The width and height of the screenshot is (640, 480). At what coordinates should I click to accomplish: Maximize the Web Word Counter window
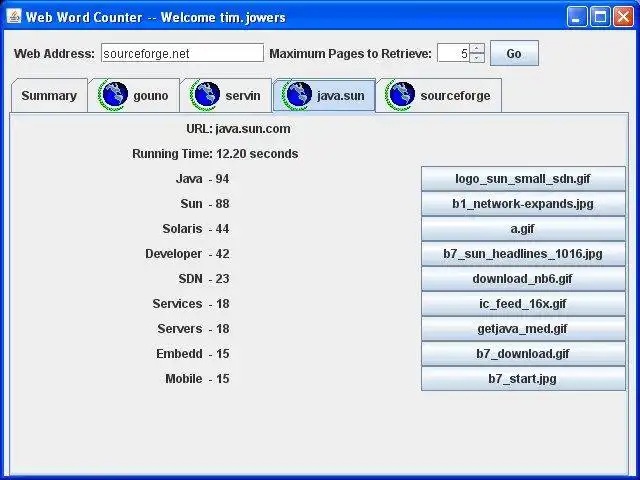click(x=600, y=17)
